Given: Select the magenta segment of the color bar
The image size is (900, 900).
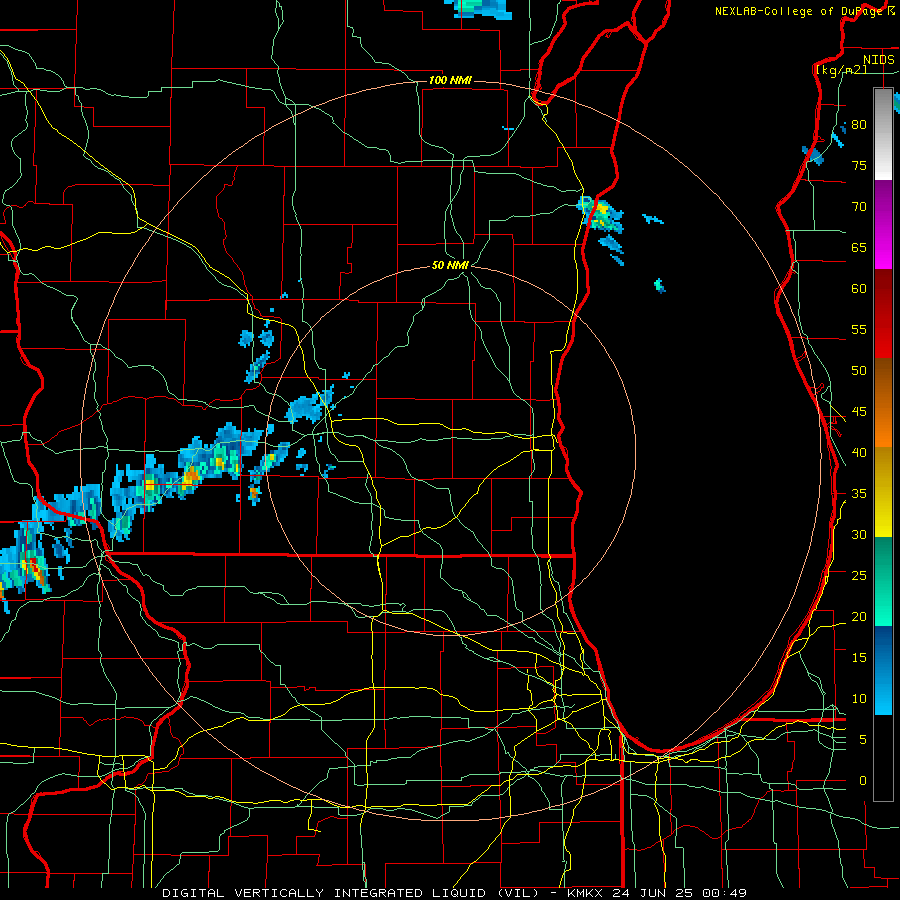Looking at the screenshot, I should click(x=883, y=246).
